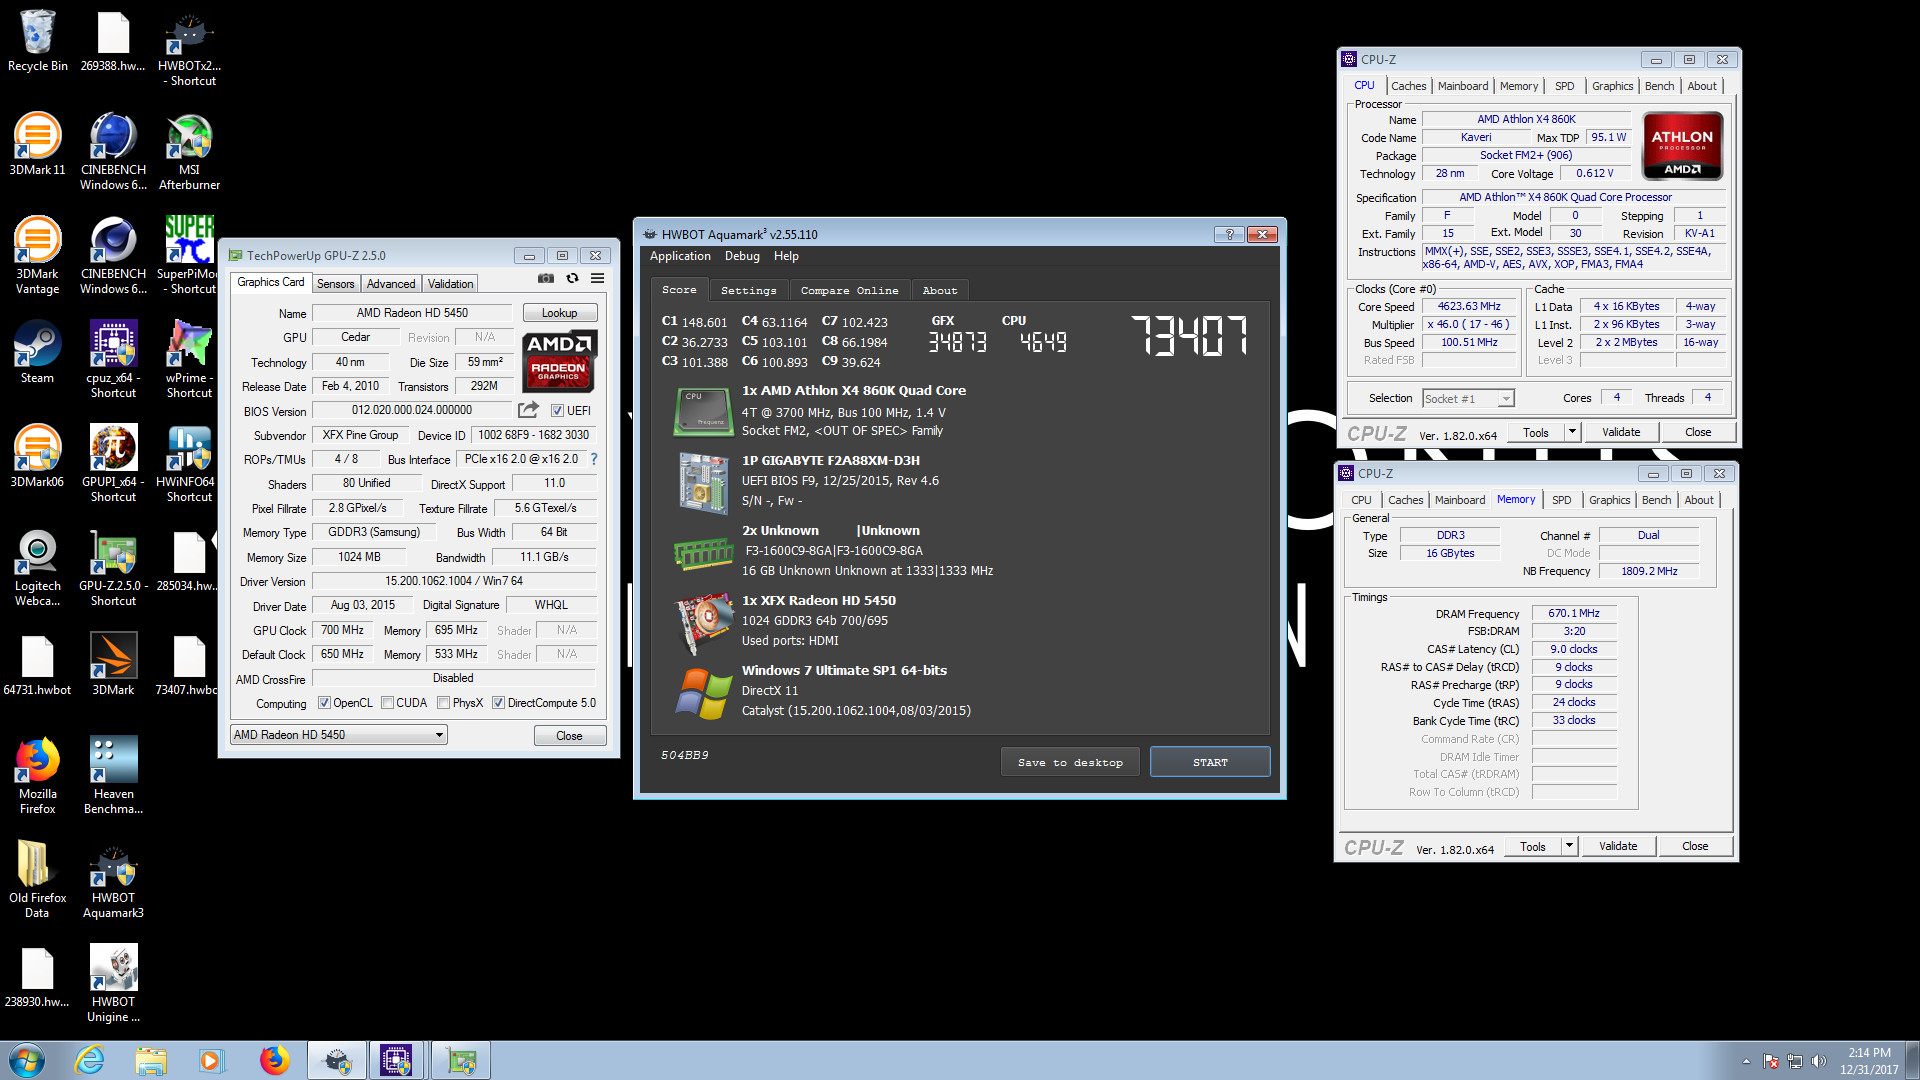
Task: Open Firefox from the taskbar
Action: point(274,1060)
